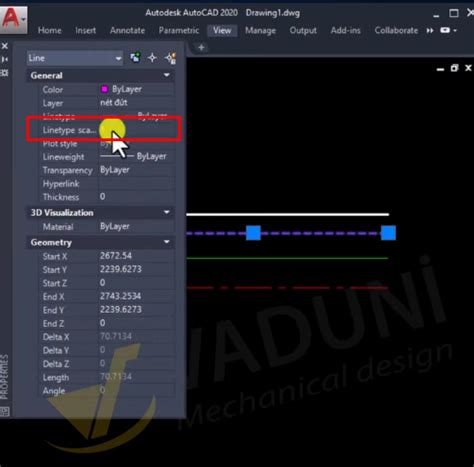Click the Linetype scale value field
Image resolution: width=474 pixels, height=467 pixels.
(136, 130)
